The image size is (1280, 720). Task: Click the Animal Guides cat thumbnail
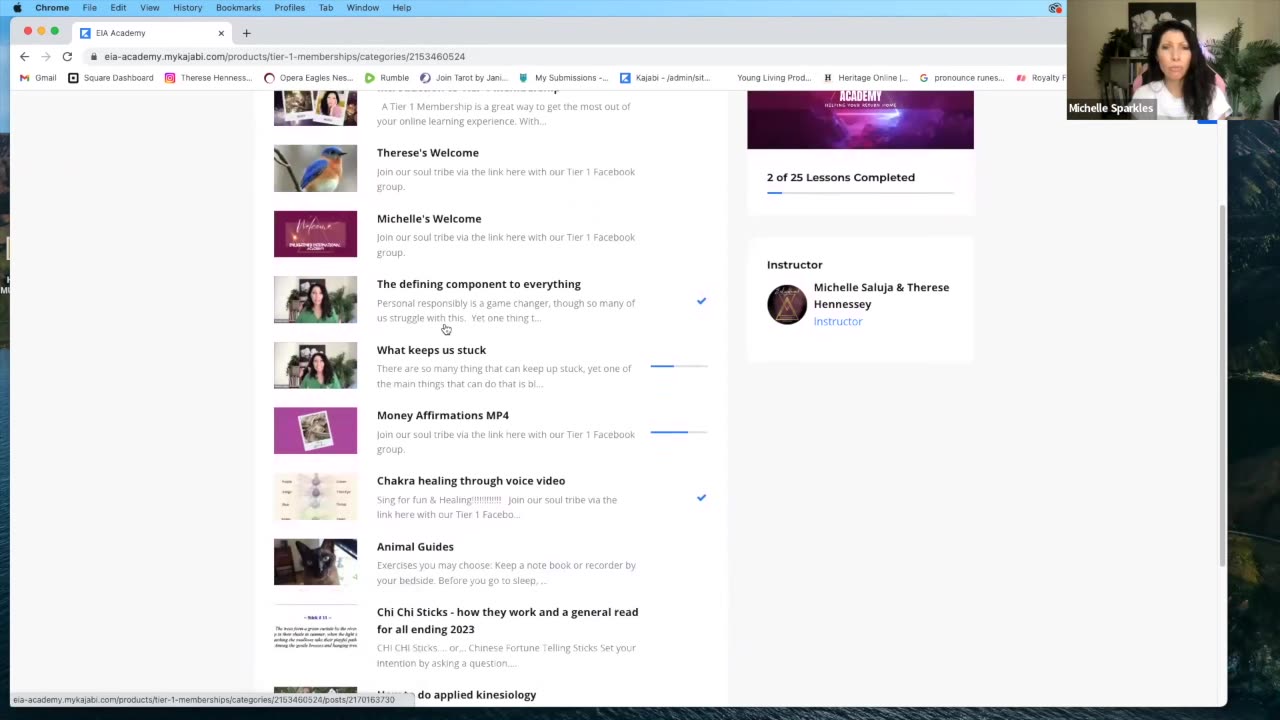(x=315, y=562)
